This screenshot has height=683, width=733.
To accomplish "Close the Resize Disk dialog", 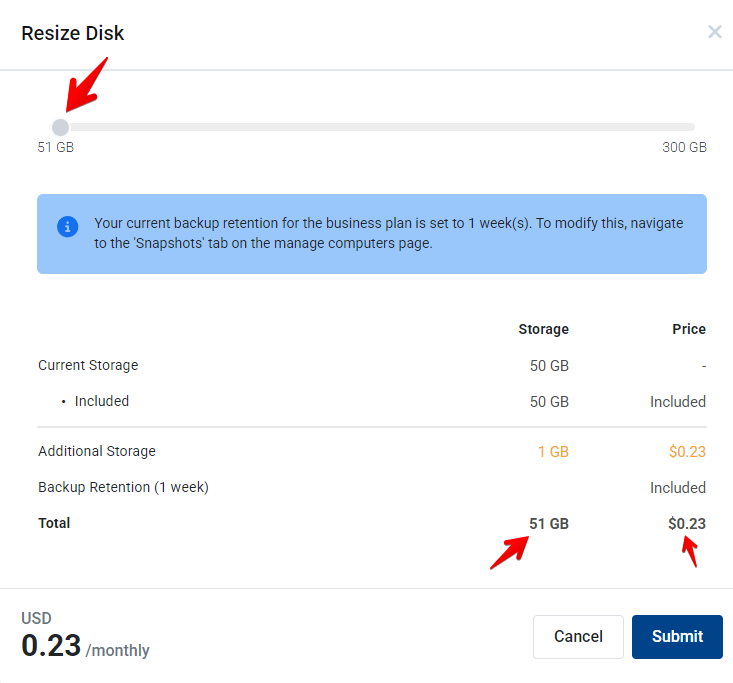I will pyautogui.click(x=714, y=32).
